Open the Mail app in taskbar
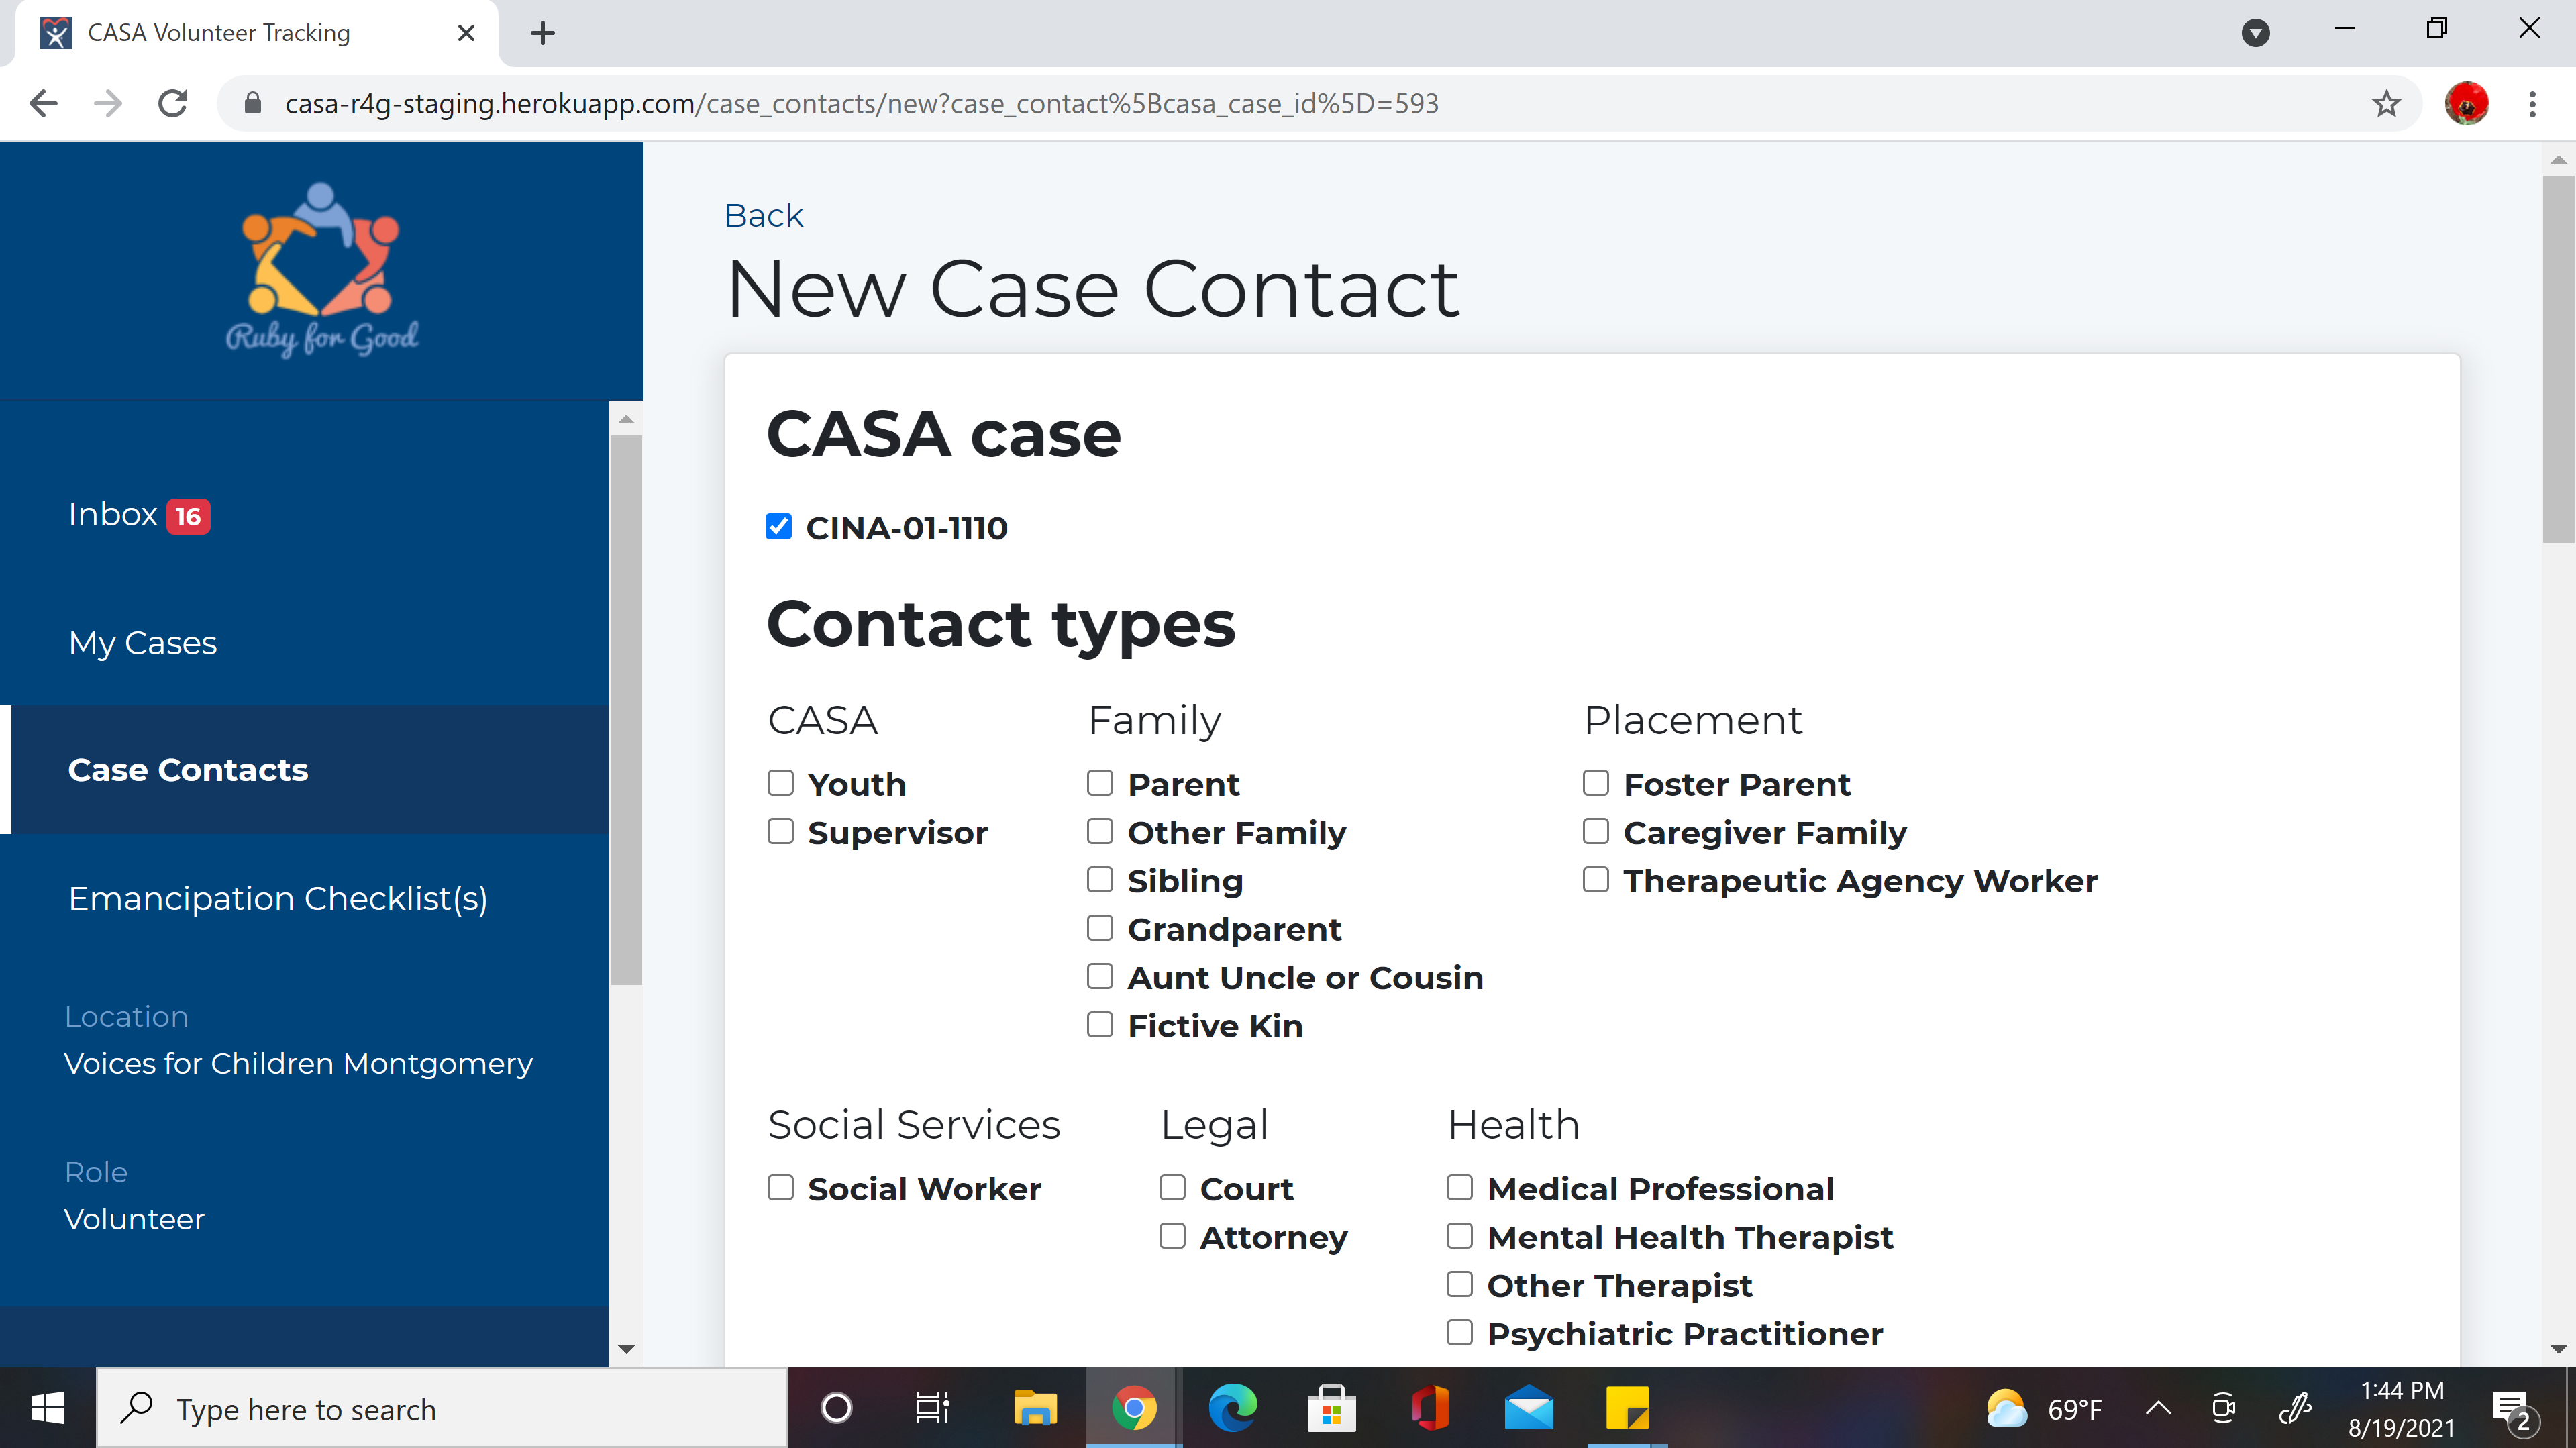 pyautogui.click(x=1528, y=1409)
